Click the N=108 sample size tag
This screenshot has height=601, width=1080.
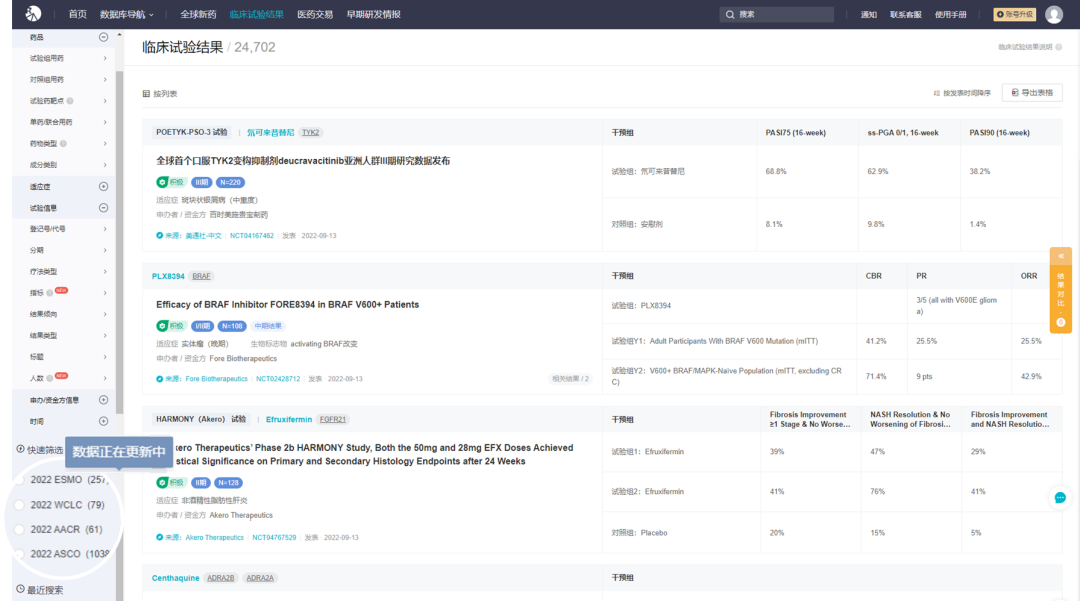(x=231, y=326)
